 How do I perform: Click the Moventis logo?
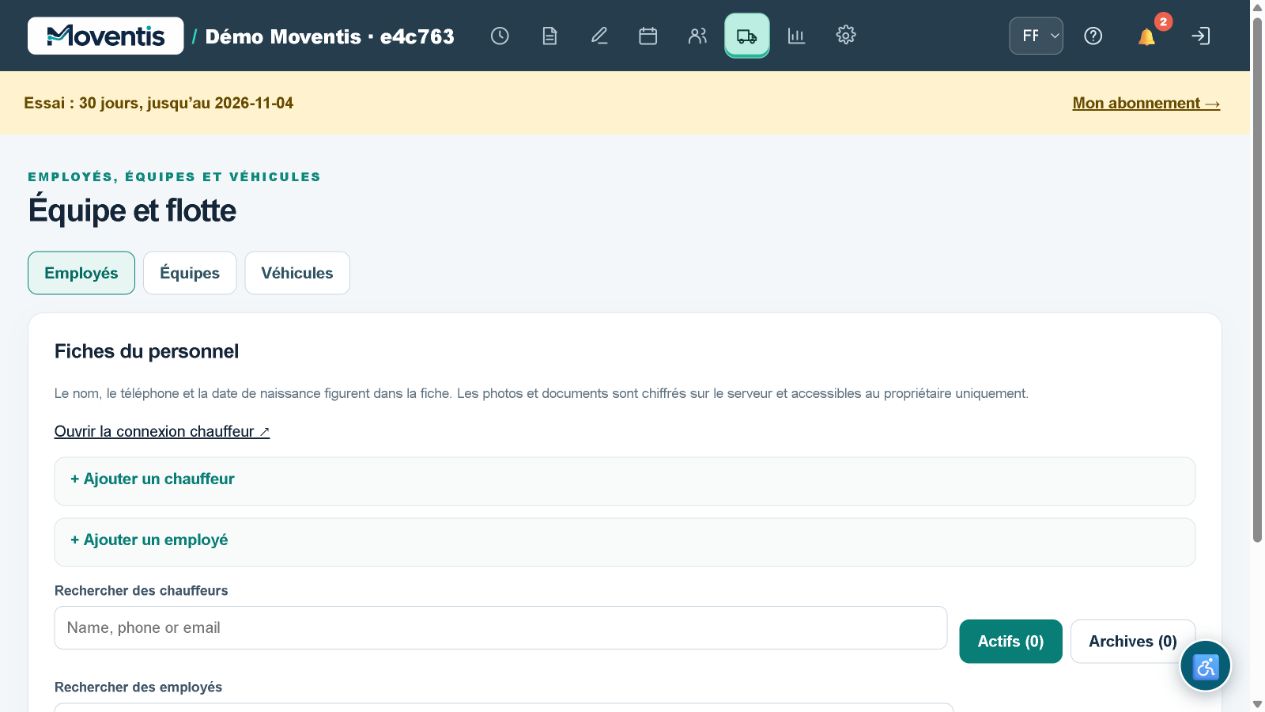pyautogui.click(x=106, y=36)
